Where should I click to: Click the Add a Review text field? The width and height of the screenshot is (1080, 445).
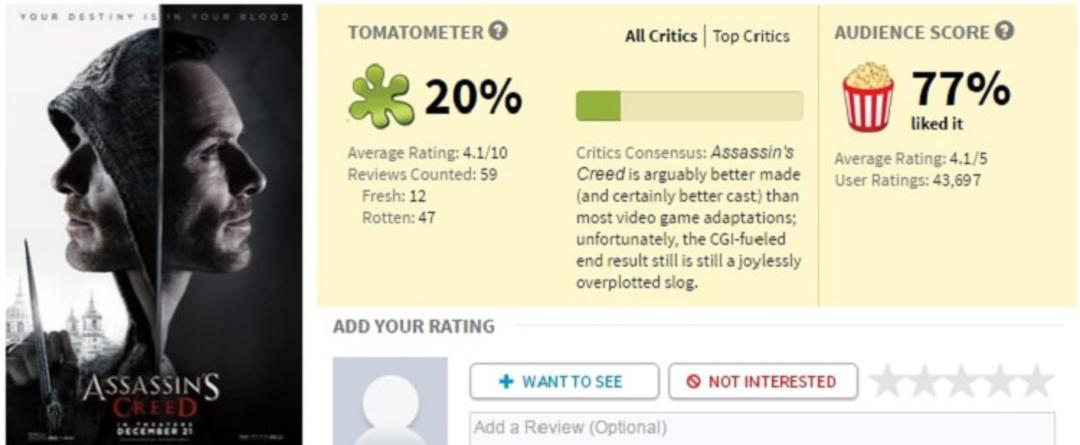click(x=762, y=428)
